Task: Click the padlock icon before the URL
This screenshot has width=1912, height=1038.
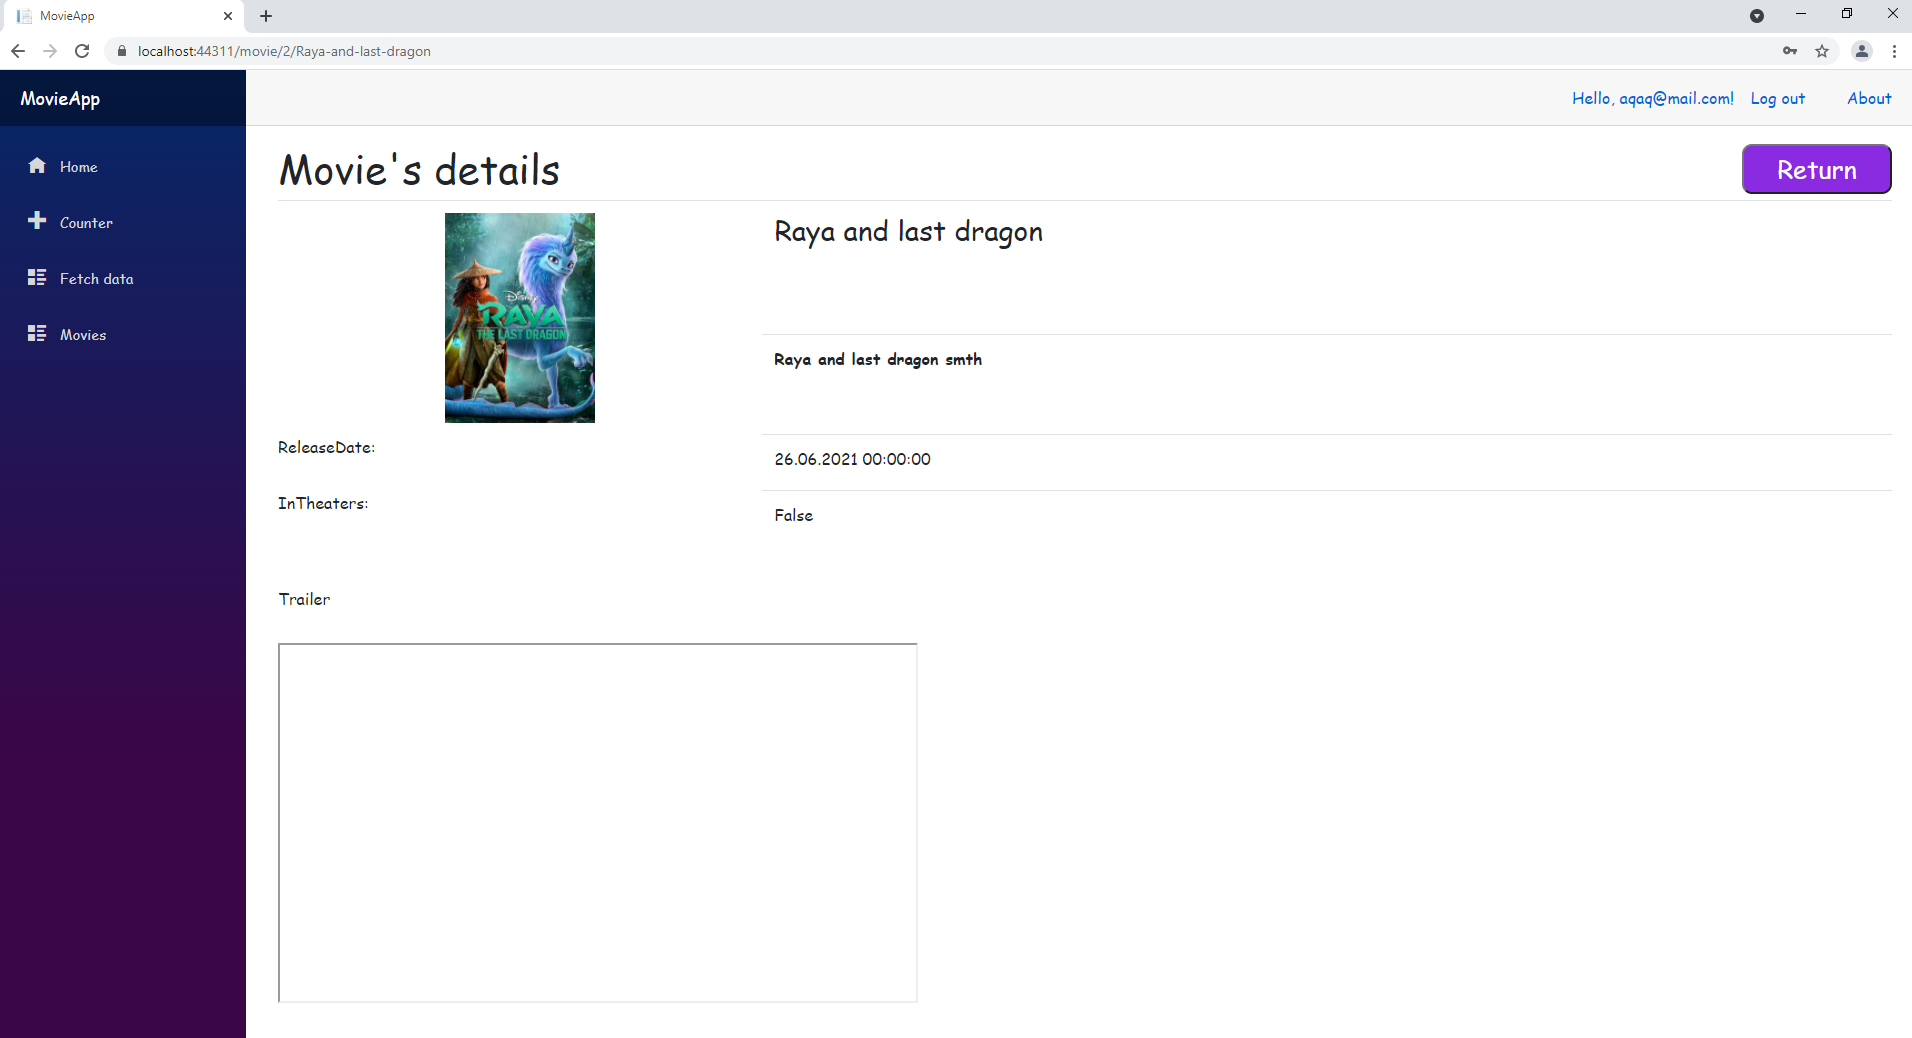Action: [121, 50]
